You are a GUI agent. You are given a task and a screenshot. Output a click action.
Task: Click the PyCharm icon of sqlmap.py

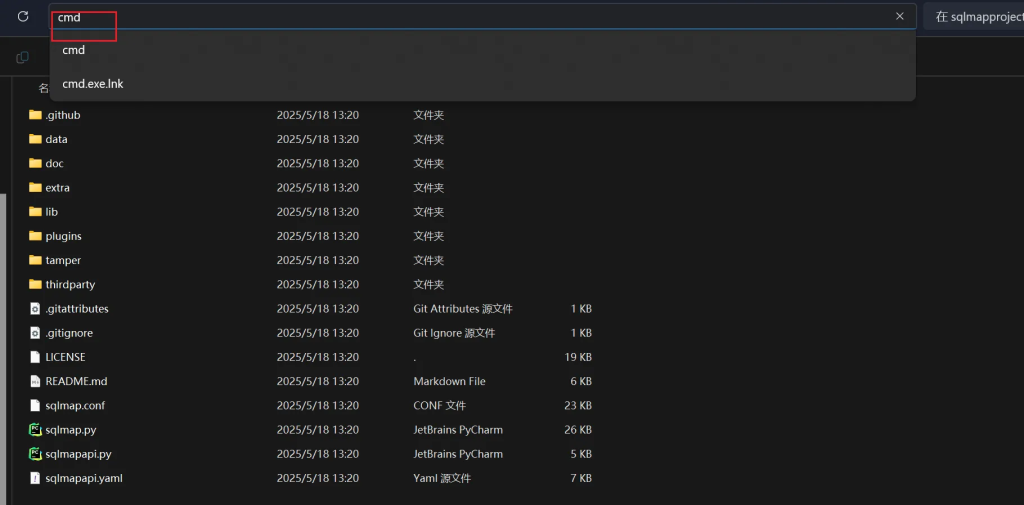(x=35, y=430)
